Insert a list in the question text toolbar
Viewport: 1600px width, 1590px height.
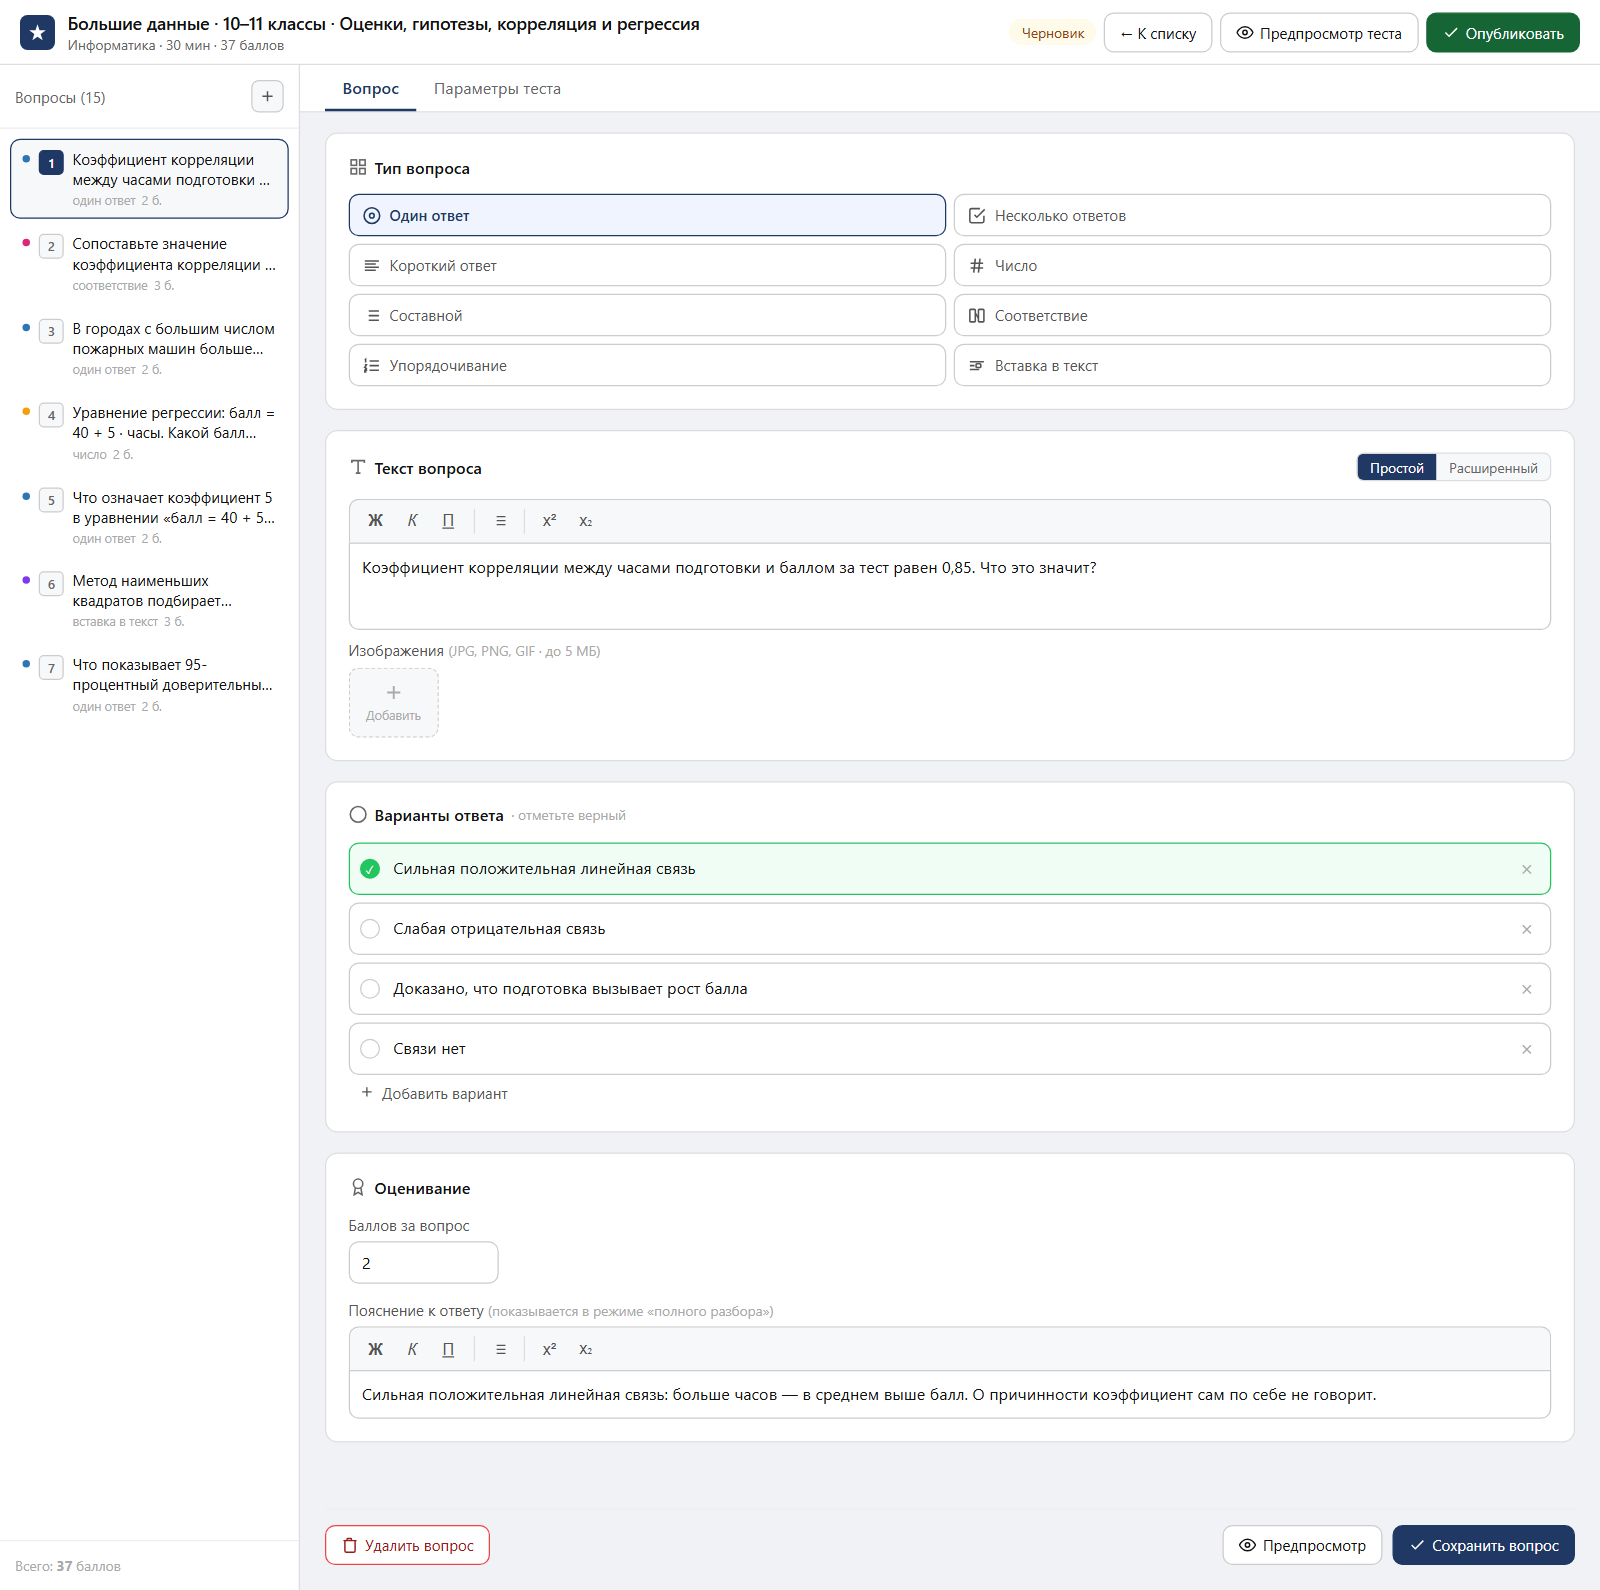pos(501,521)
